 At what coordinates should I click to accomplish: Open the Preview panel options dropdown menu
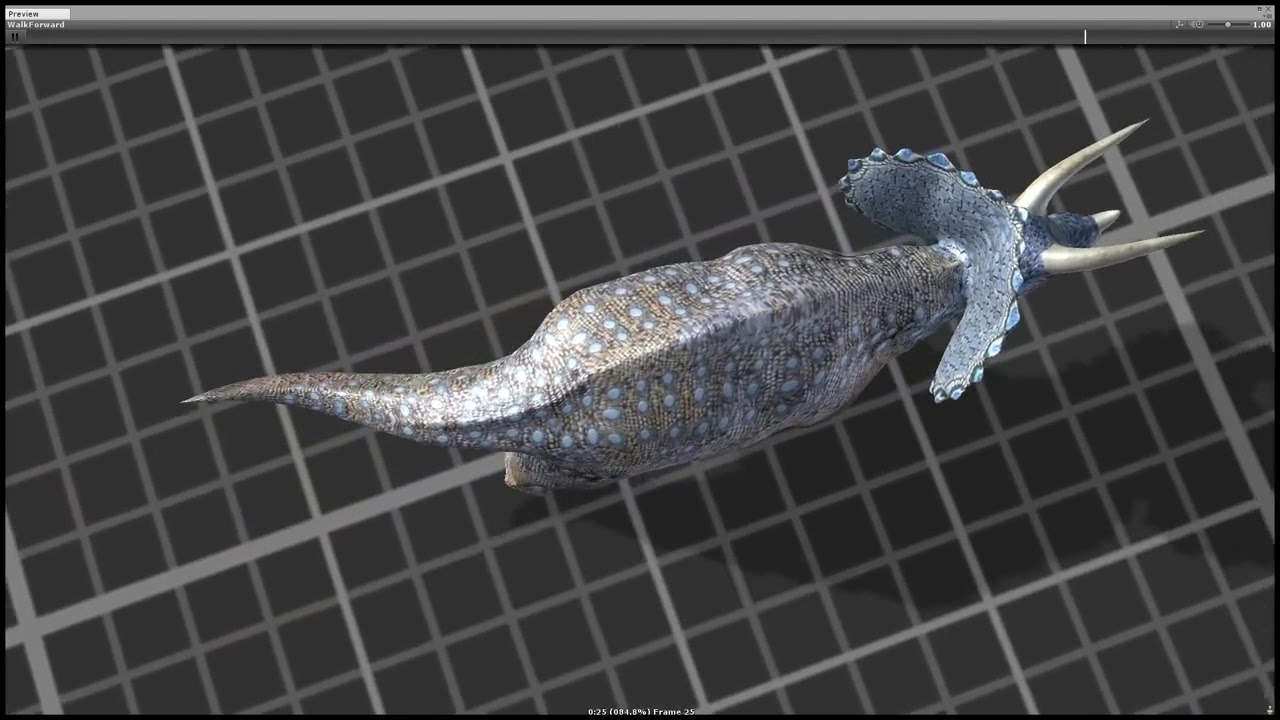(x=1268, y=16)
